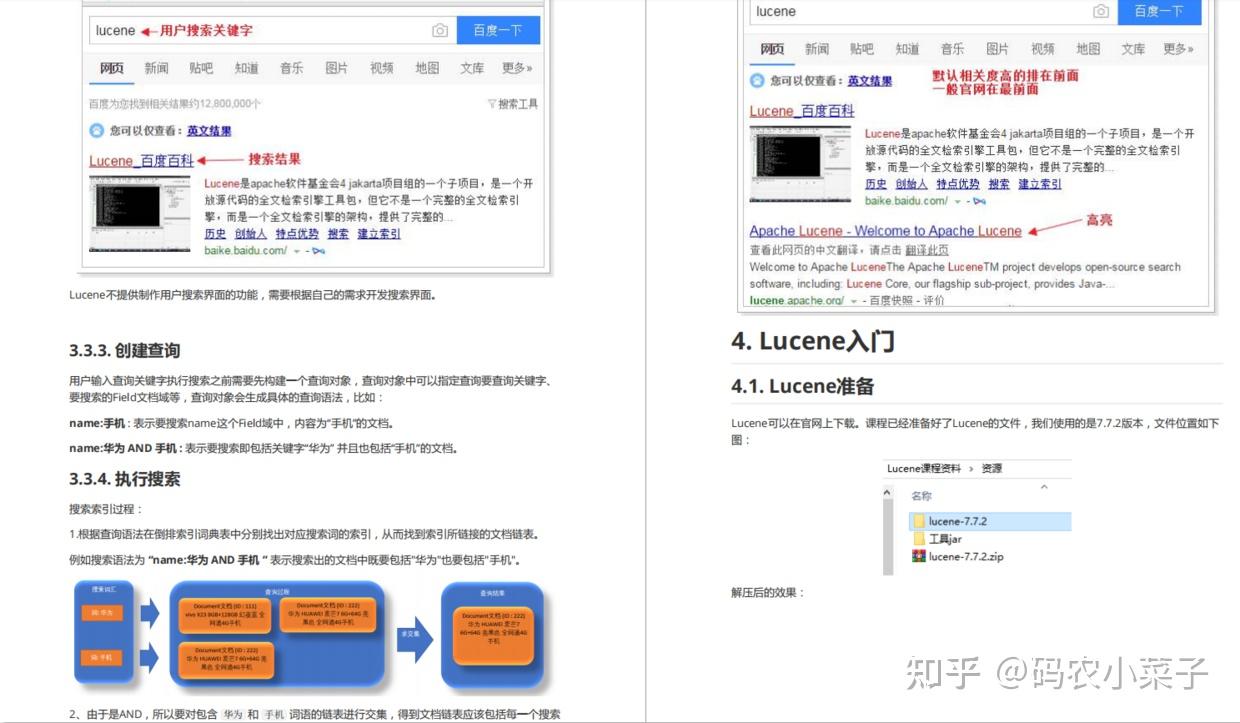This screenshot has height=723, width=1240.
Task: Click the 工具jar folder icon
Action: 920,539
